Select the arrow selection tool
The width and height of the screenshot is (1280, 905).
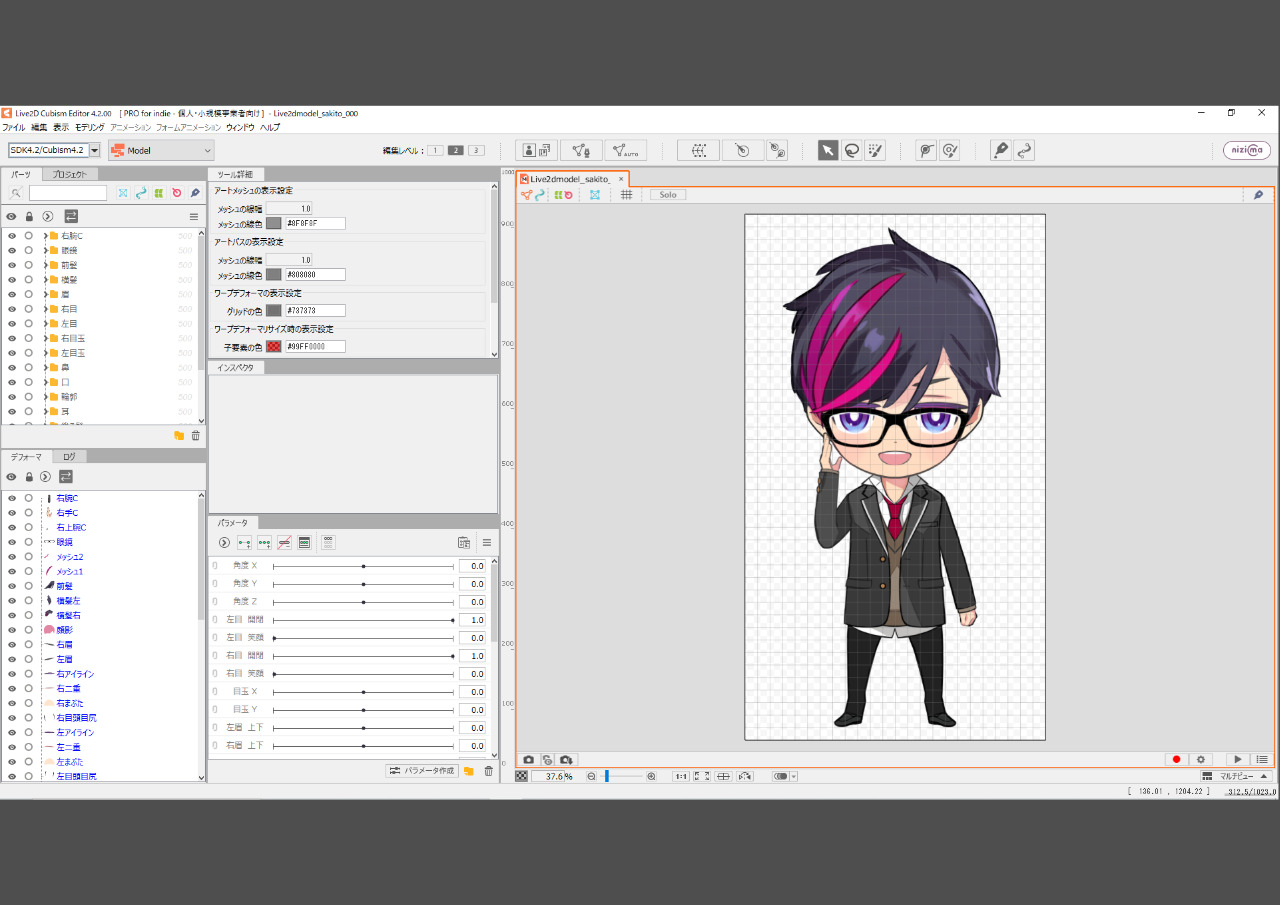[828, 150]
